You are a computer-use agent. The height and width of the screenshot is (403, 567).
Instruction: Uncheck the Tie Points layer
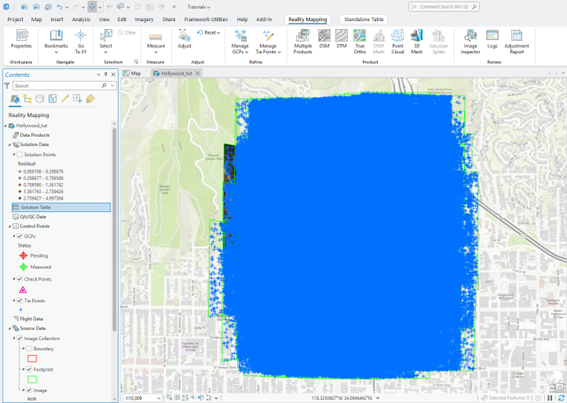[x=20, y=301]
